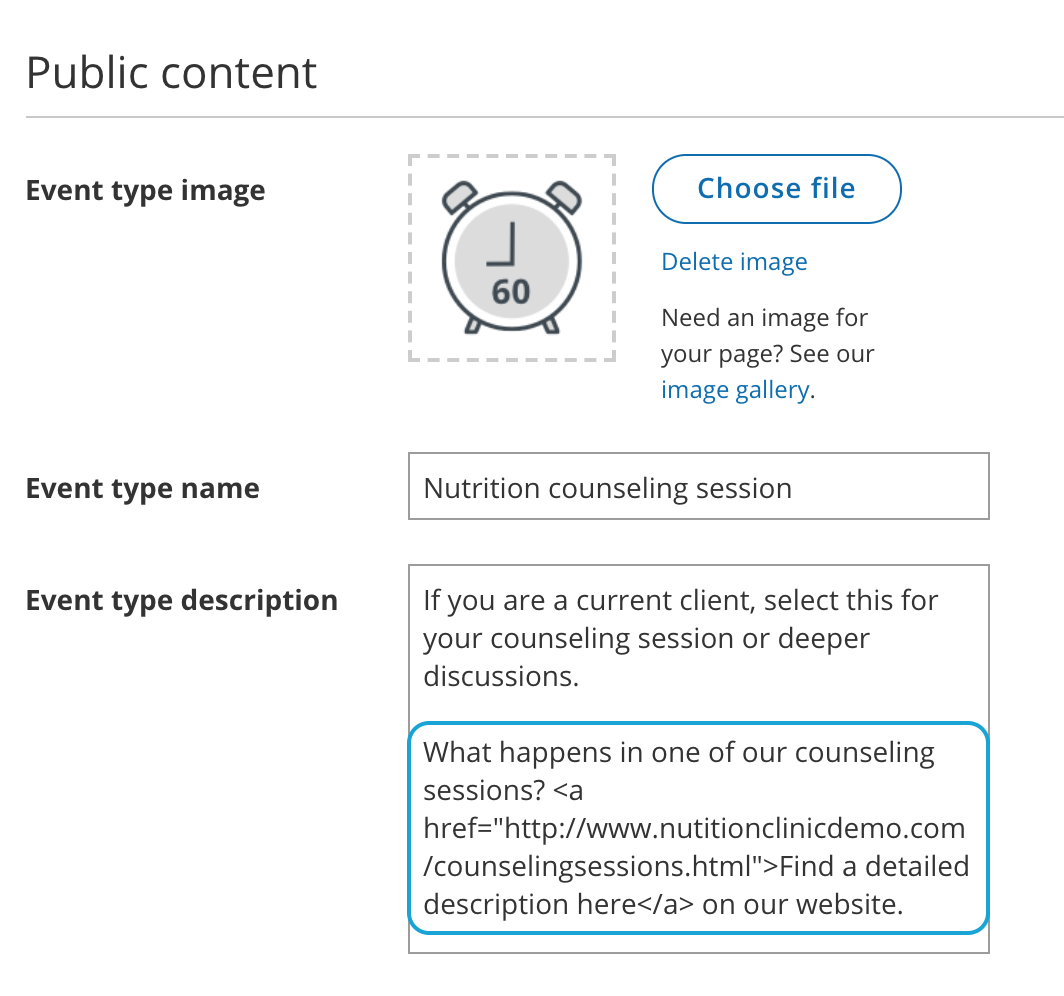The width and height of the screenshot is (1064, 996).
Task: Click the 'What happens in one of our' line
Action: coord(678,752)
